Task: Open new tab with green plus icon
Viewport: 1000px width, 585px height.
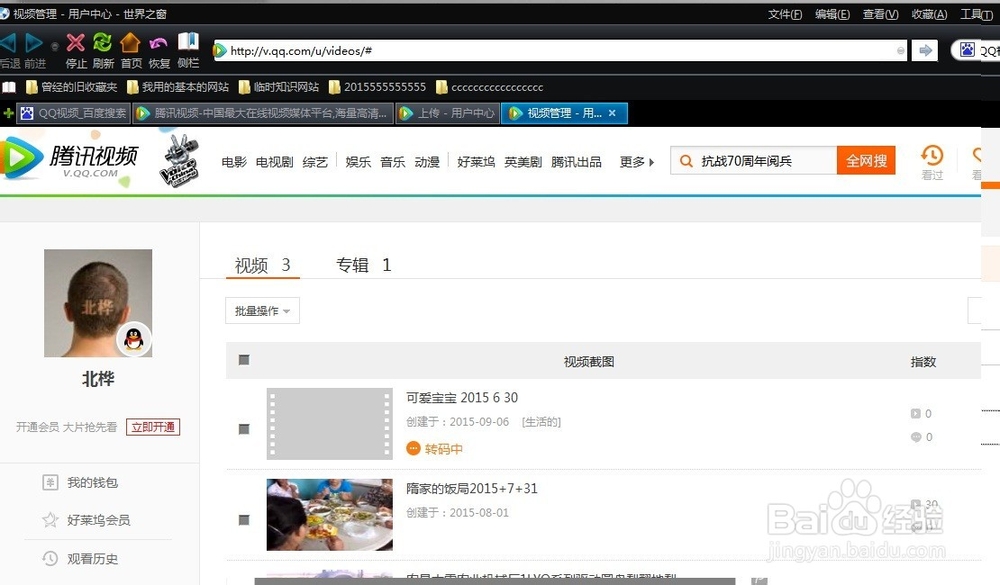Action: pyautogui.click(x=8, y=113)
